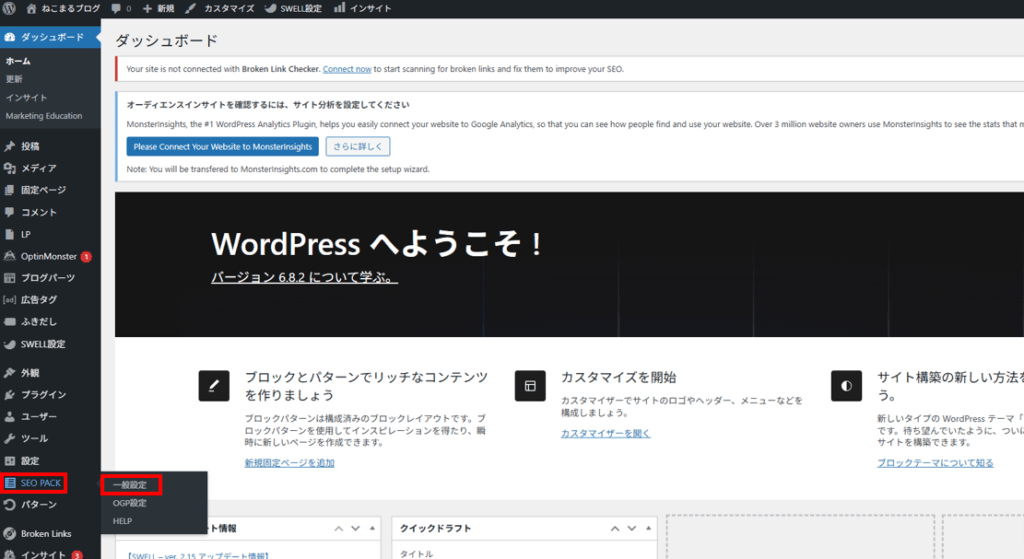Viewport: 1024px width, 559px height.
Task: Click ブロックテーマについて知る link
Action: [x=935, y=462]
